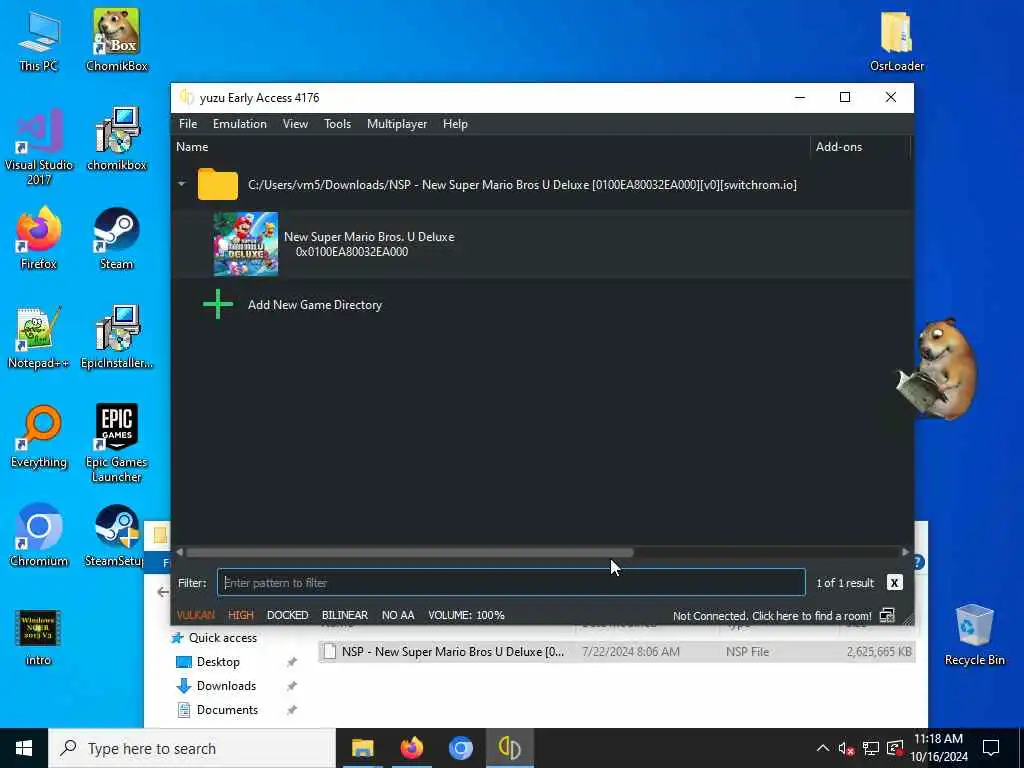Click yuzu icon in the taskbar
The width and height of the screenshot is (1024, 768).
[509, 748]
